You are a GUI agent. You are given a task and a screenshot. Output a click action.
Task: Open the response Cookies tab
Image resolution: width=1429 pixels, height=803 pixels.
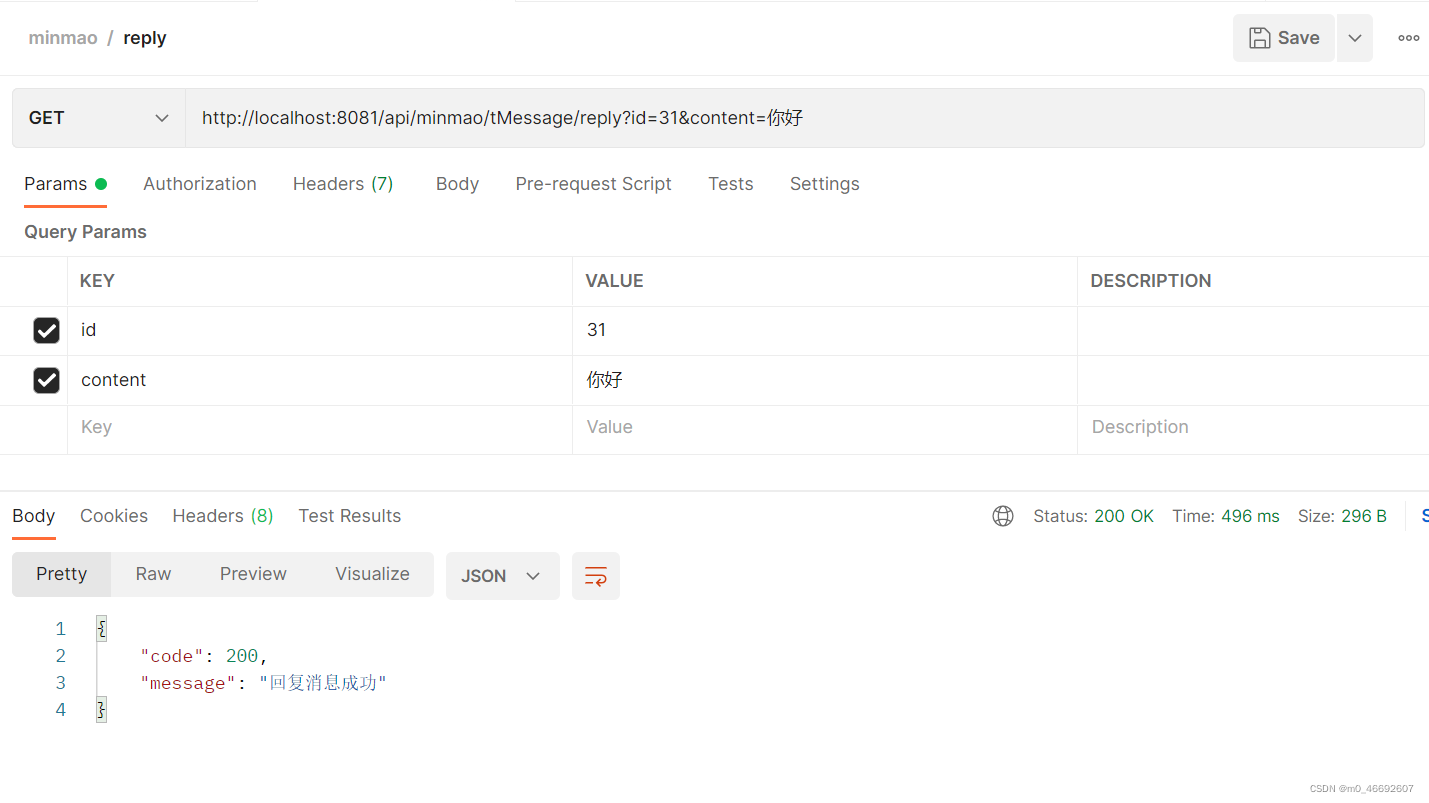pos(114,516)
